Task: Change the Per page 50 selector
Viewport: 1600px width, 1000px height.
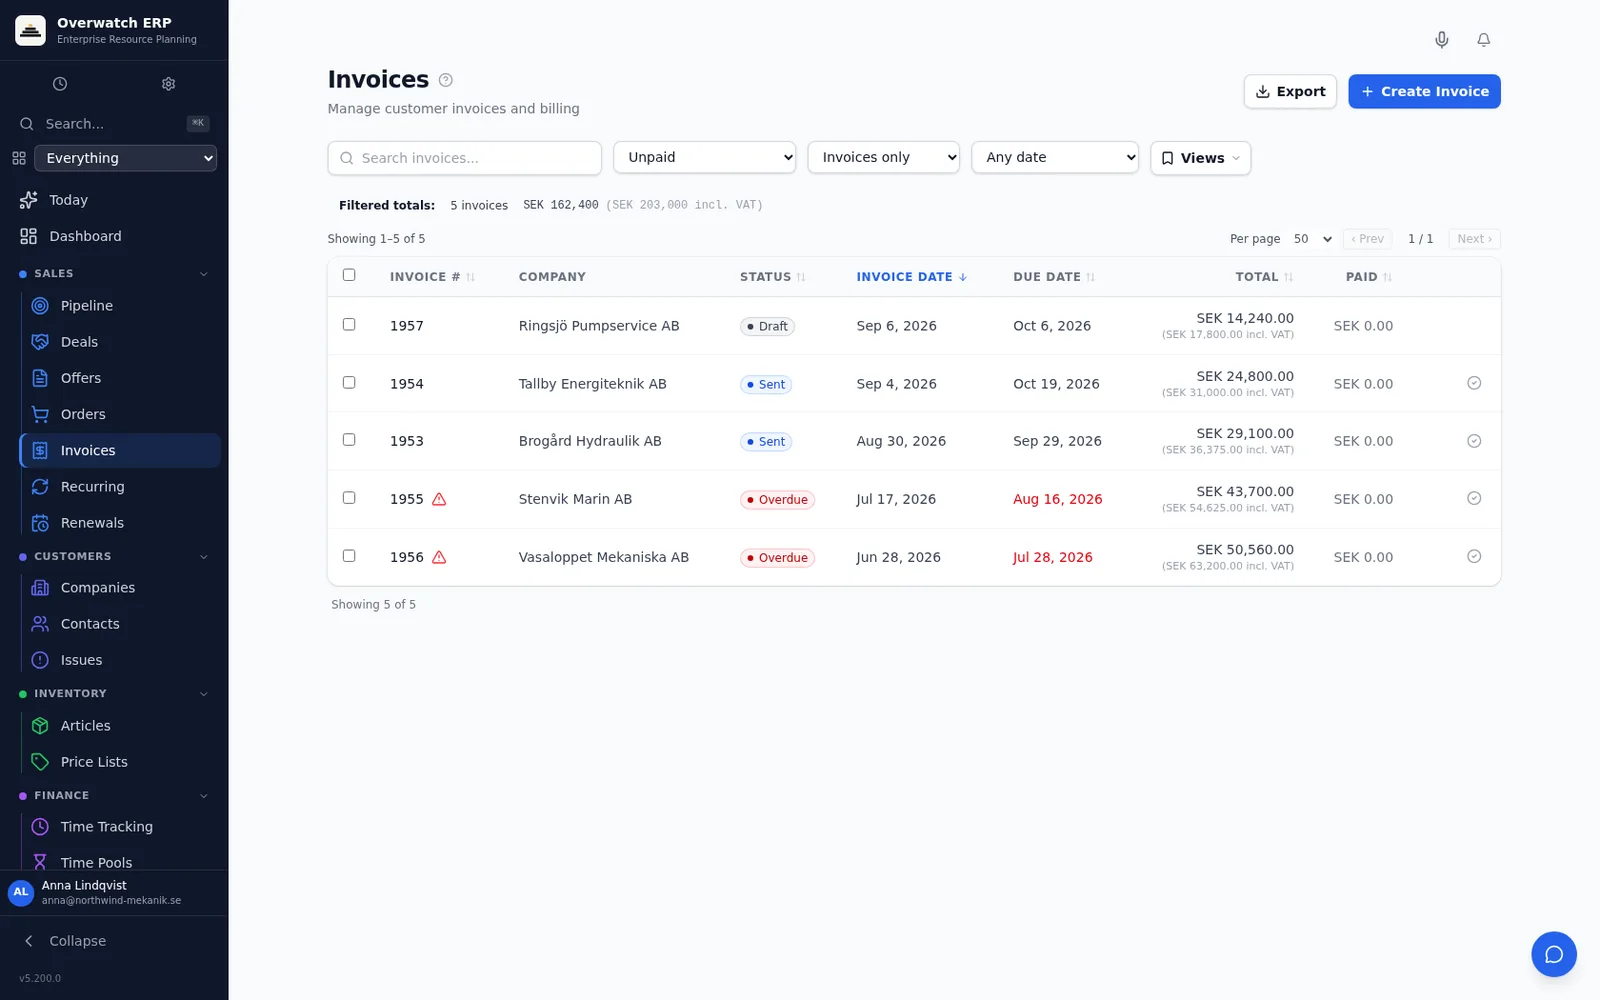Action: (1312, 239)
